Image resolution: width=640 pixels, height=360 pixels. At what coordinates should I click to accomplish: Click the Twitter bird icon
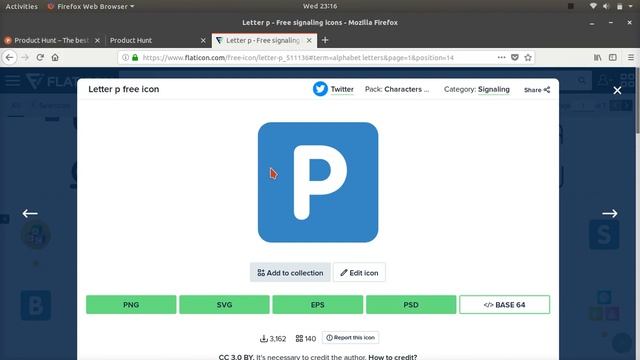(320, 89)
